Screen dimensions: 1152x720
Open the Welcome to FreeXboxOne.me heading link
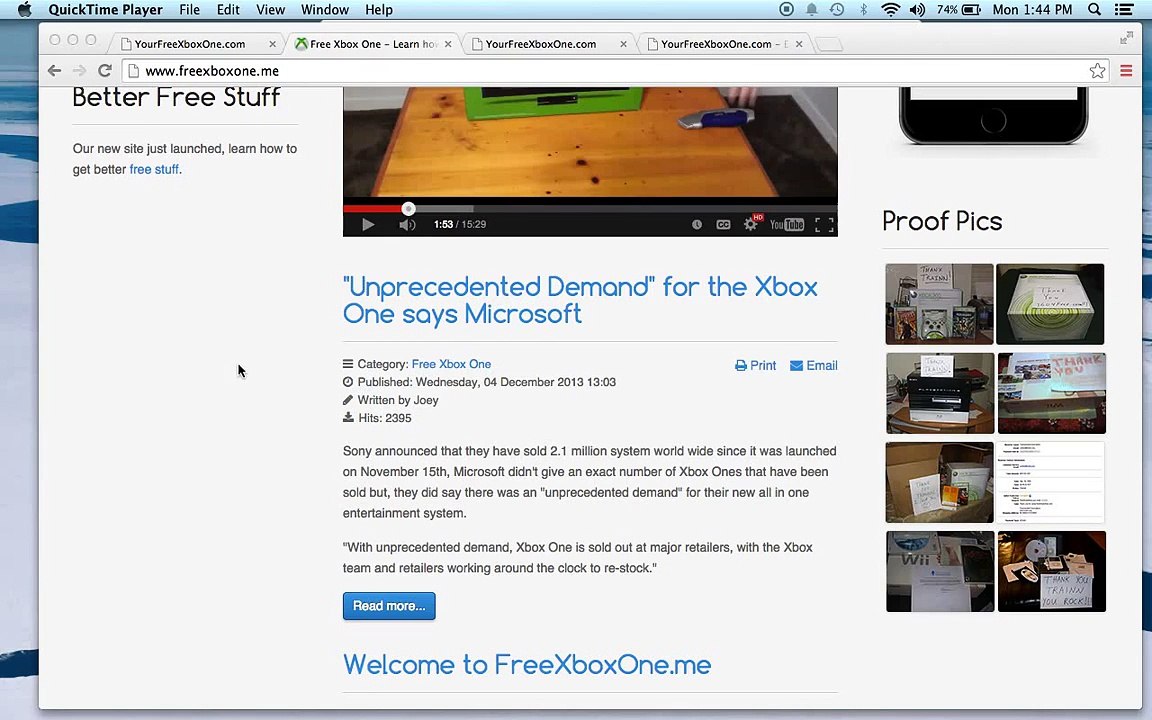click(x=527, y=664)
